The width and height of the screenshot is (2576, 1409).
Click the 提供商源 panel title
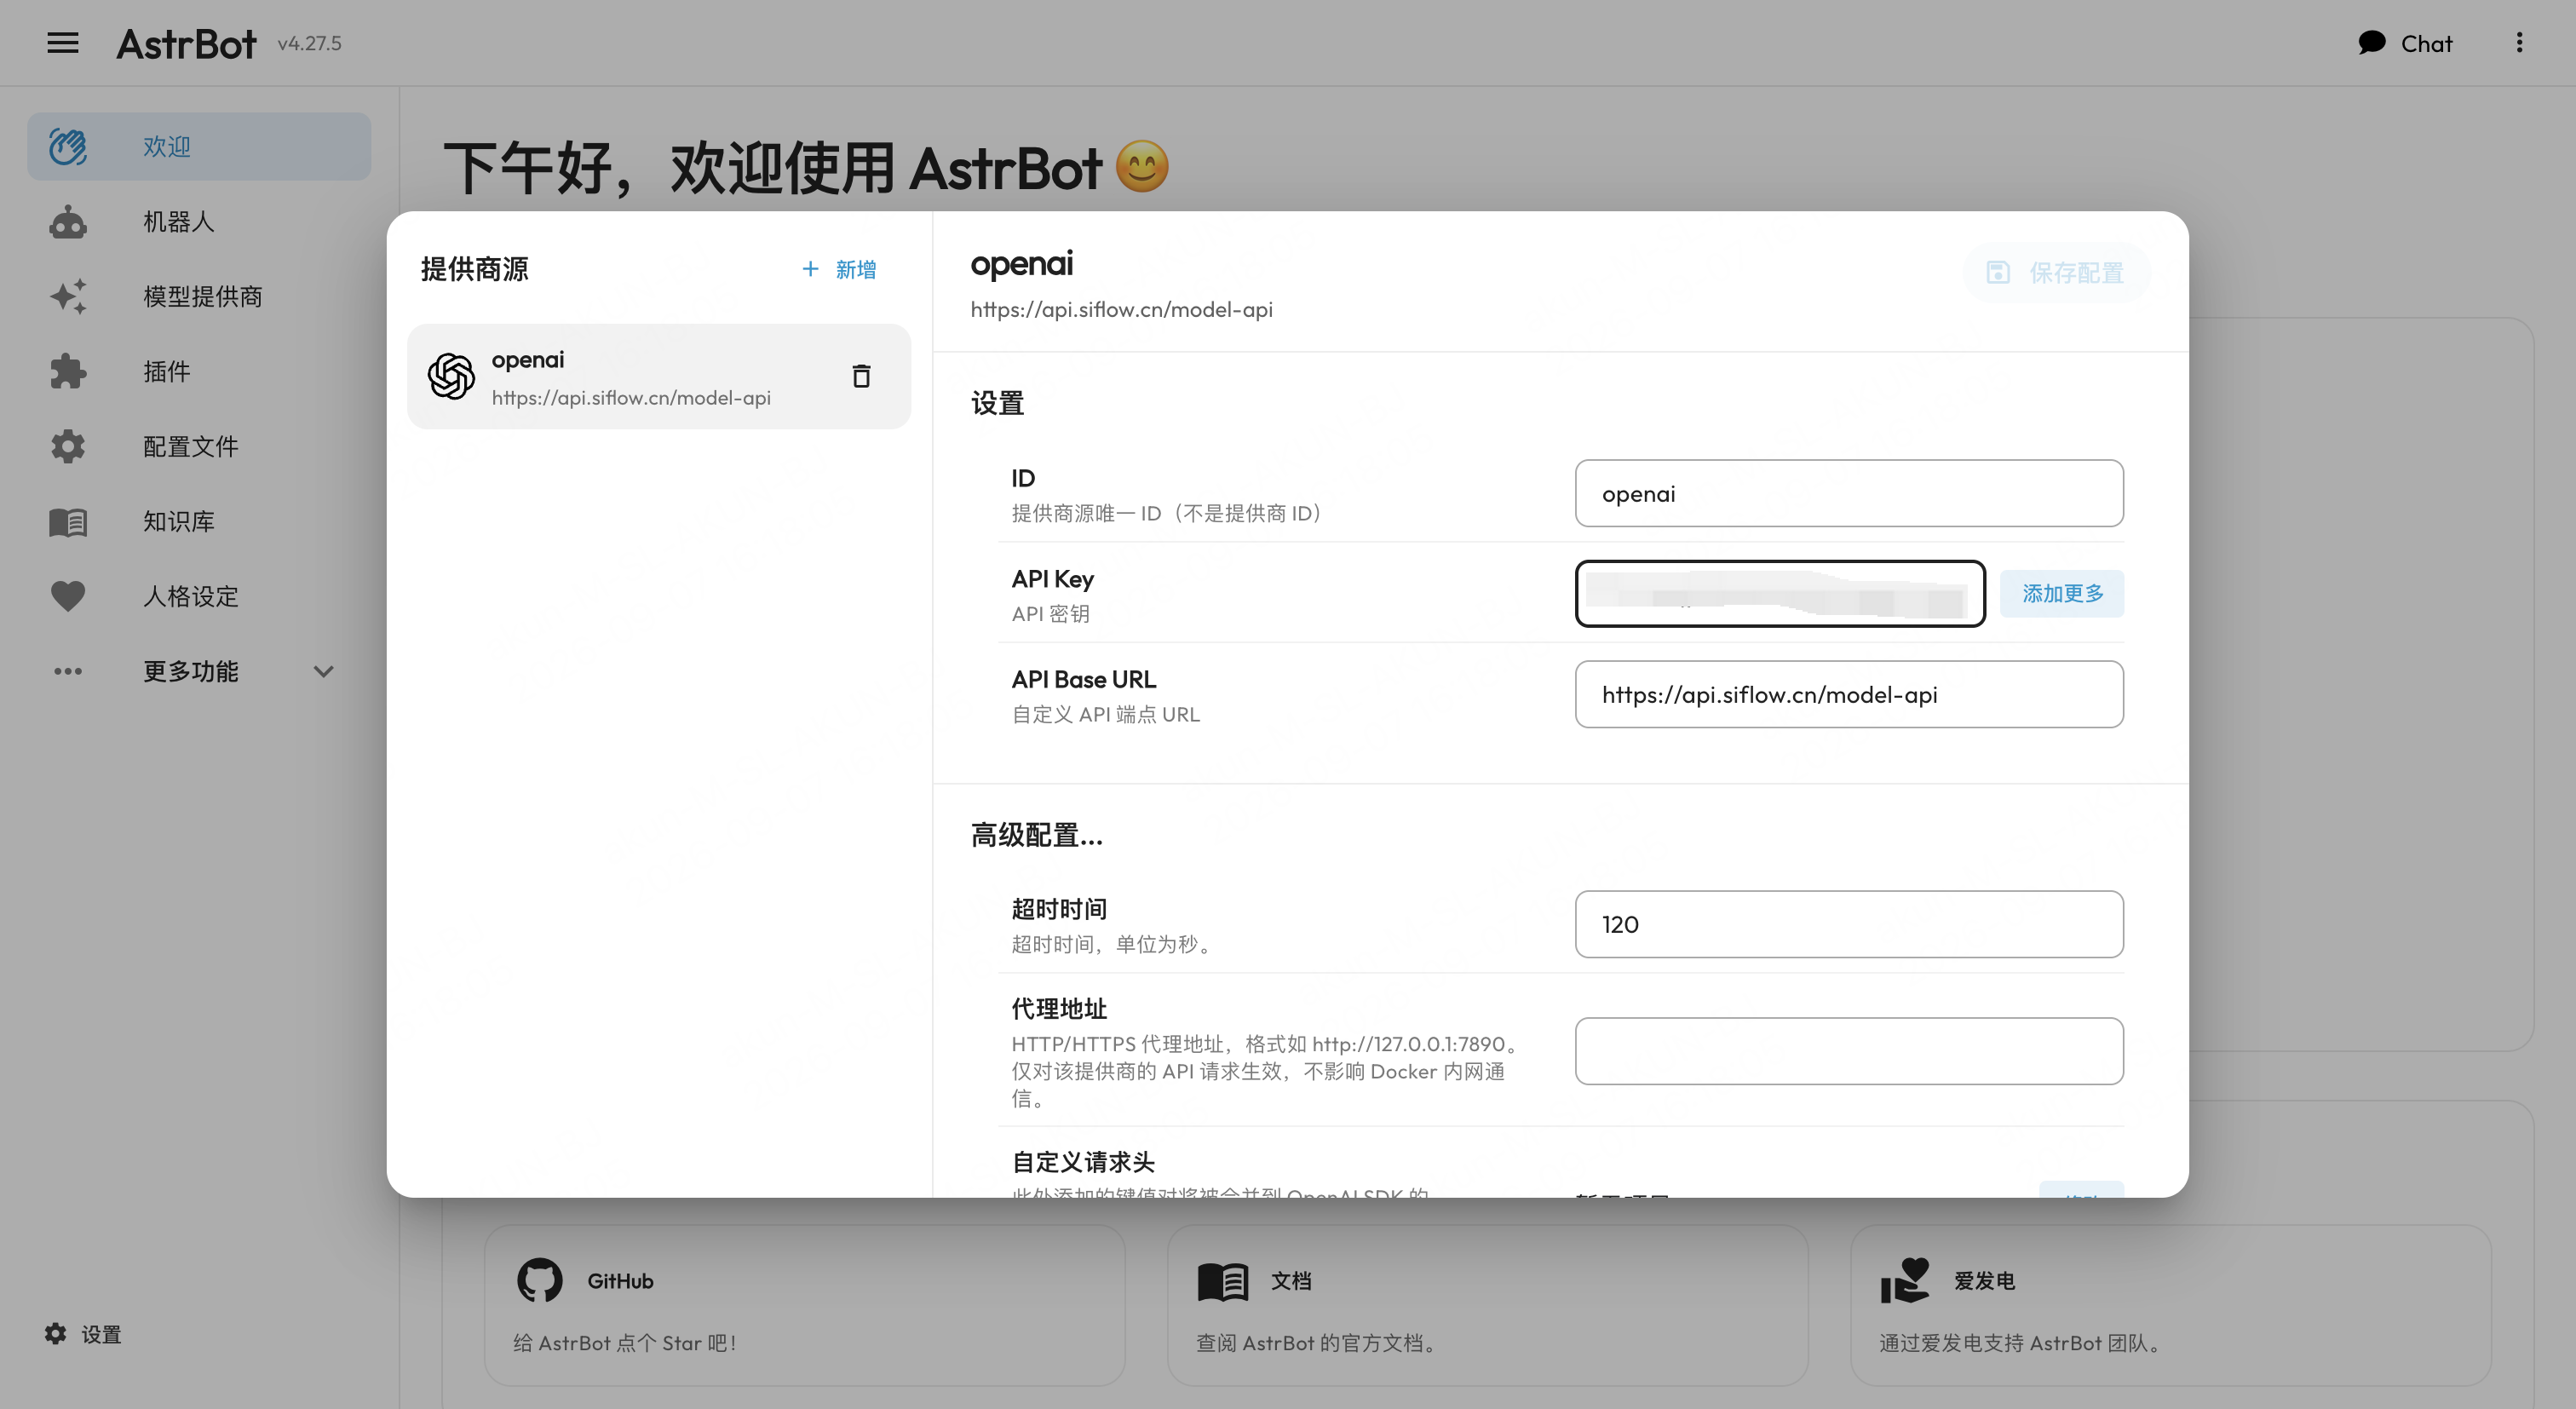pyautogui.click(x=475, y=269)
